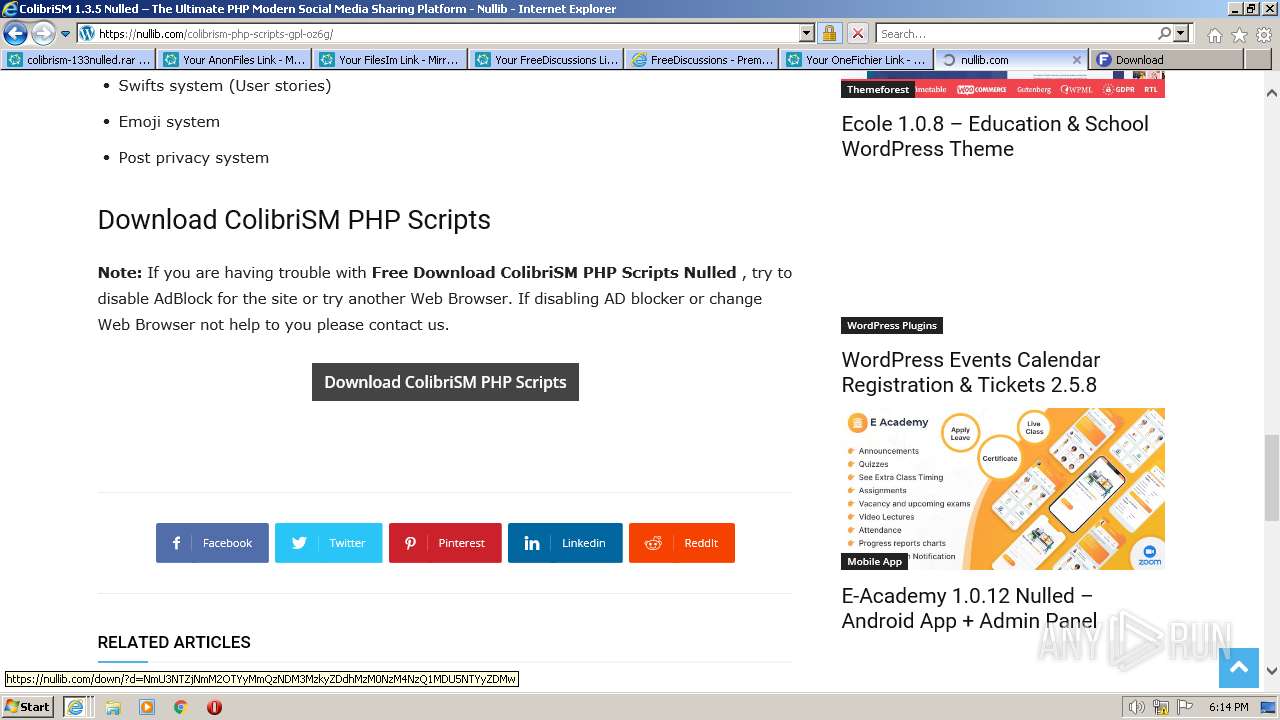Close the nullib.com tab
1280x720 pixels.
[x=1077, y=60]
